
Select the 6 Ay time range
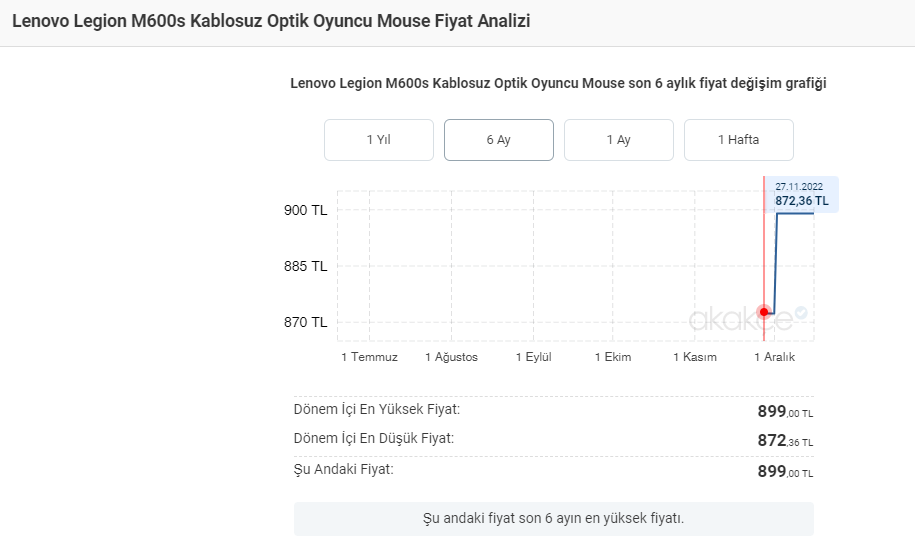tap(498, 140)
